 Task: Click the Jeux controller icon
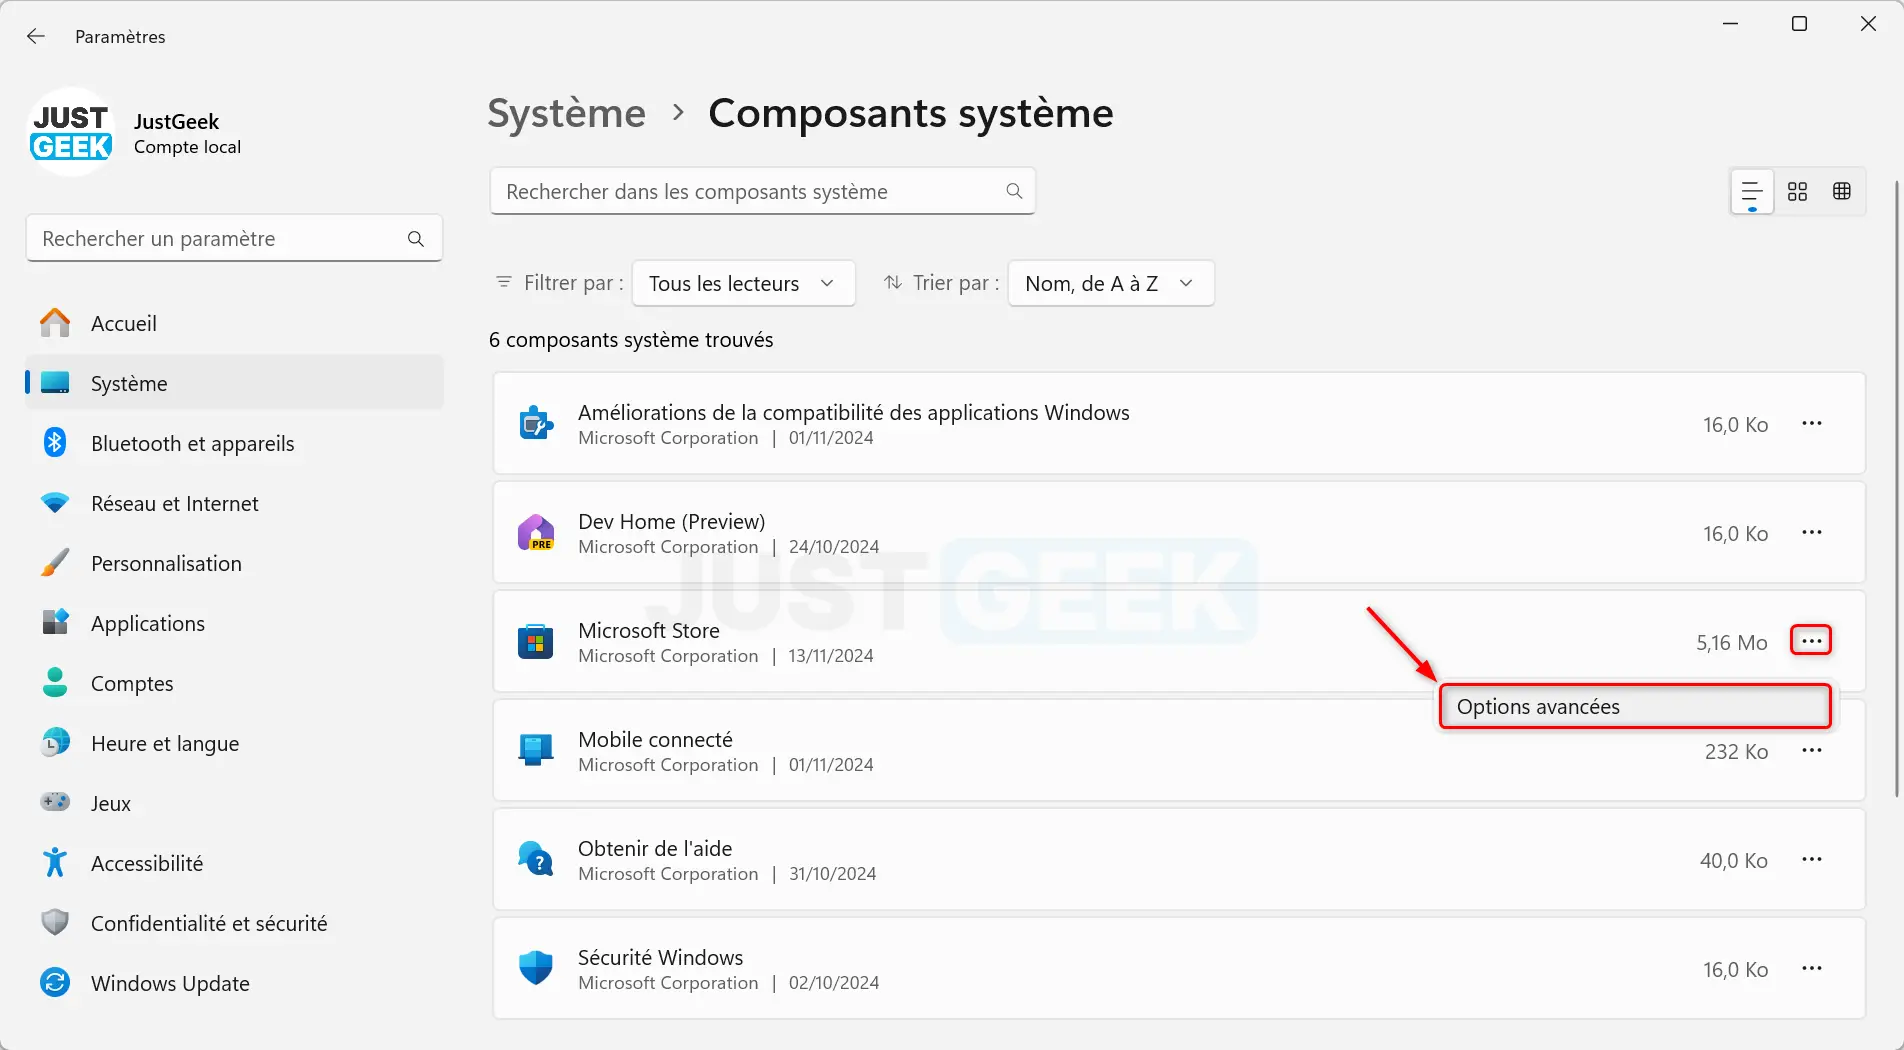(x=55, y=802)
